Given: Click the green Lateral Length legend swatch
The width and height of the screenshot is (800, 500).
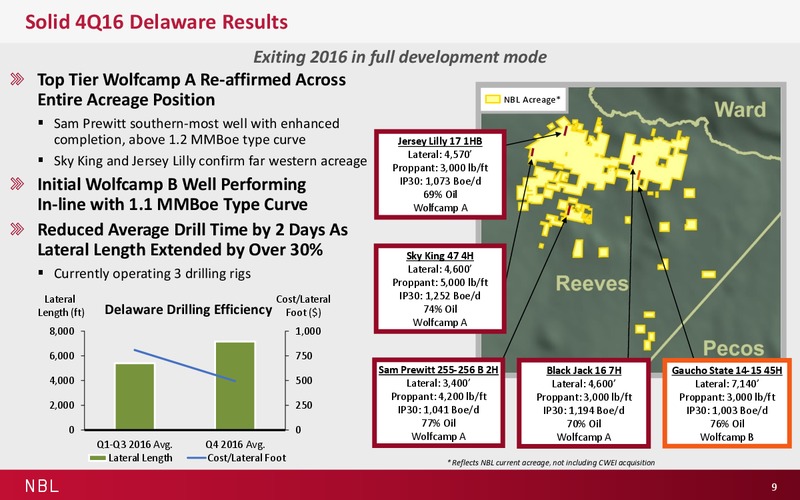Looking at the screenshot, I should 97,458.
